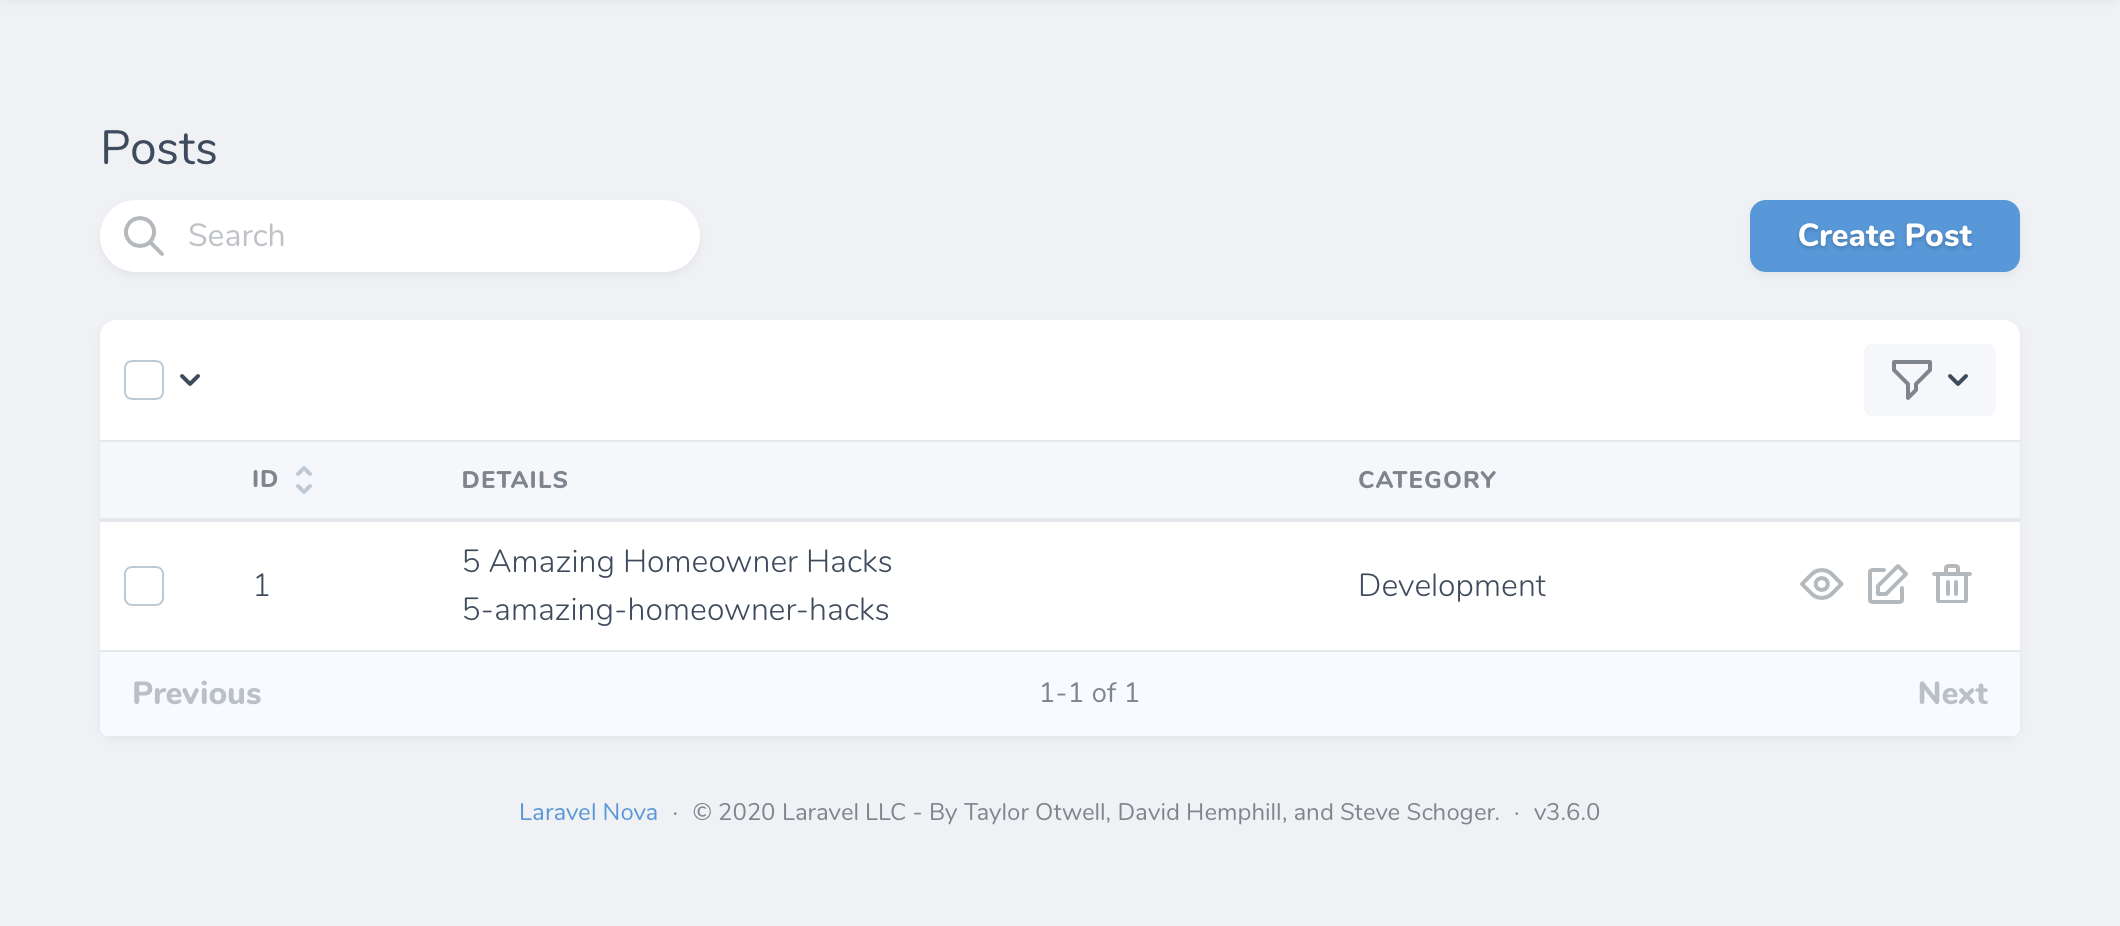This screenshot has height=926, width=2120.
Task: View the post using the eye icon
Action: pyautogui.click(x=1821, y=585)
